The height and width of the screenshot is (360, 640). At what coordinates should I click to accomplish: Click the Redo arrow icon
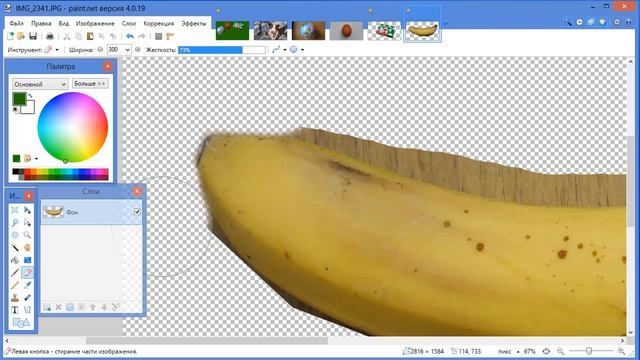tap(142, 36)
